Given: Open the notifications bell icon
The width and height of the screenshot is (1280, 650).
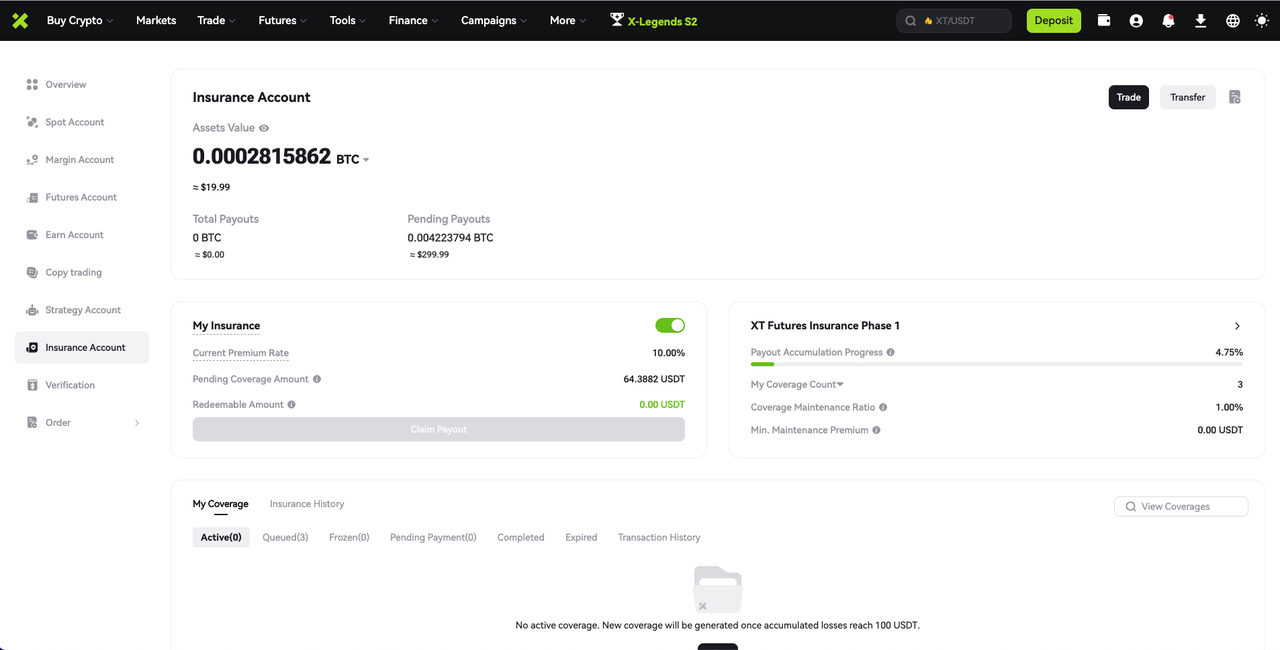Looking at the screenshot, I should click(1168, 20).
